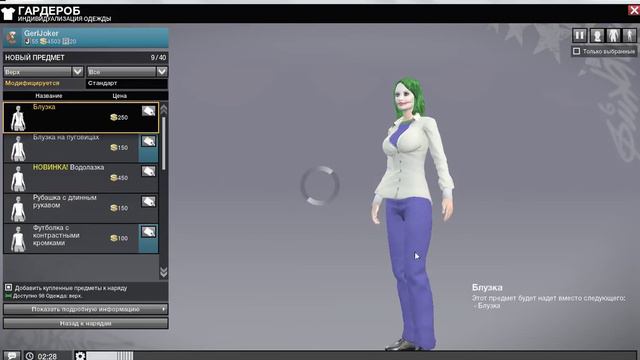The image size is (640, 360).
Task: Click the 'Блузка' heading in preview description
Action: (487, 287)
